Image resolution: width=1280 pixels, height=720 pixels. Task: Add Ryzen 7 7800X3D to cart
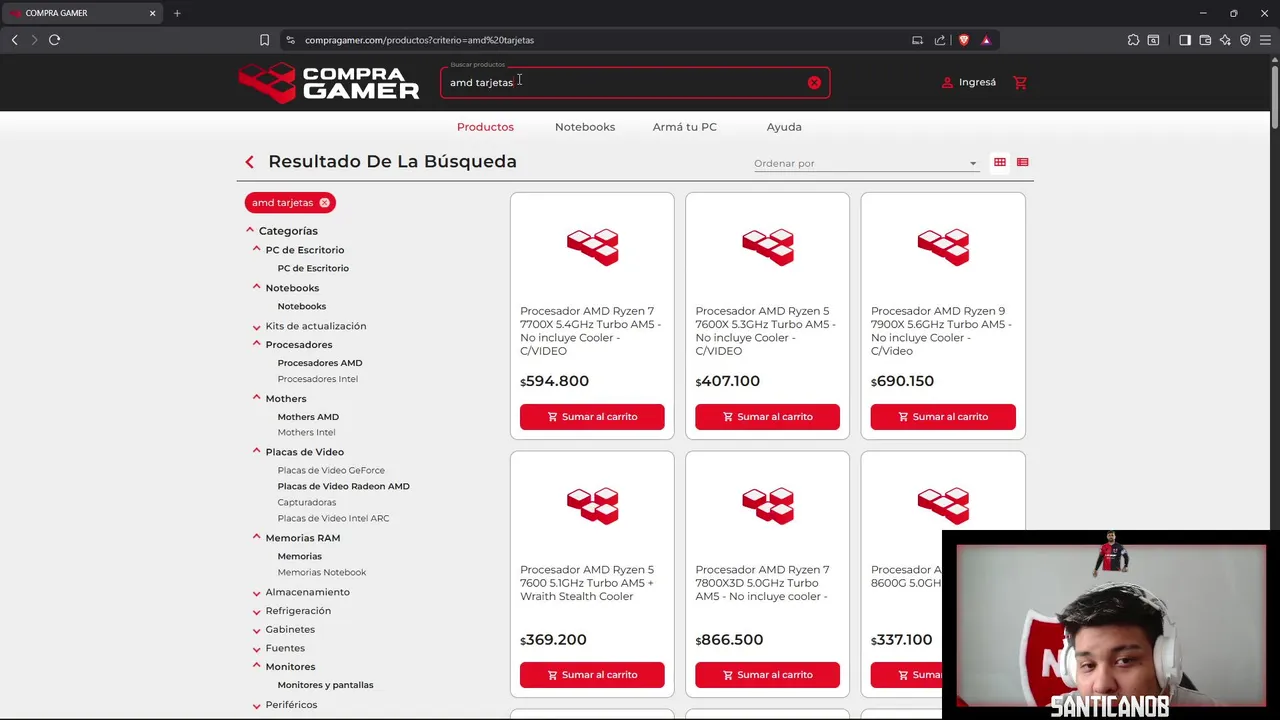click(x=767, y=675)
